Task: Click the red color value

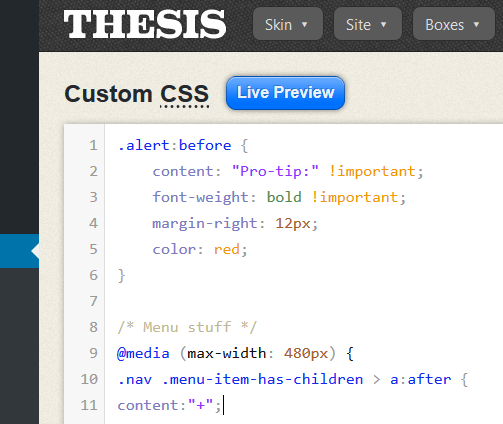Action: pos(227,249)
